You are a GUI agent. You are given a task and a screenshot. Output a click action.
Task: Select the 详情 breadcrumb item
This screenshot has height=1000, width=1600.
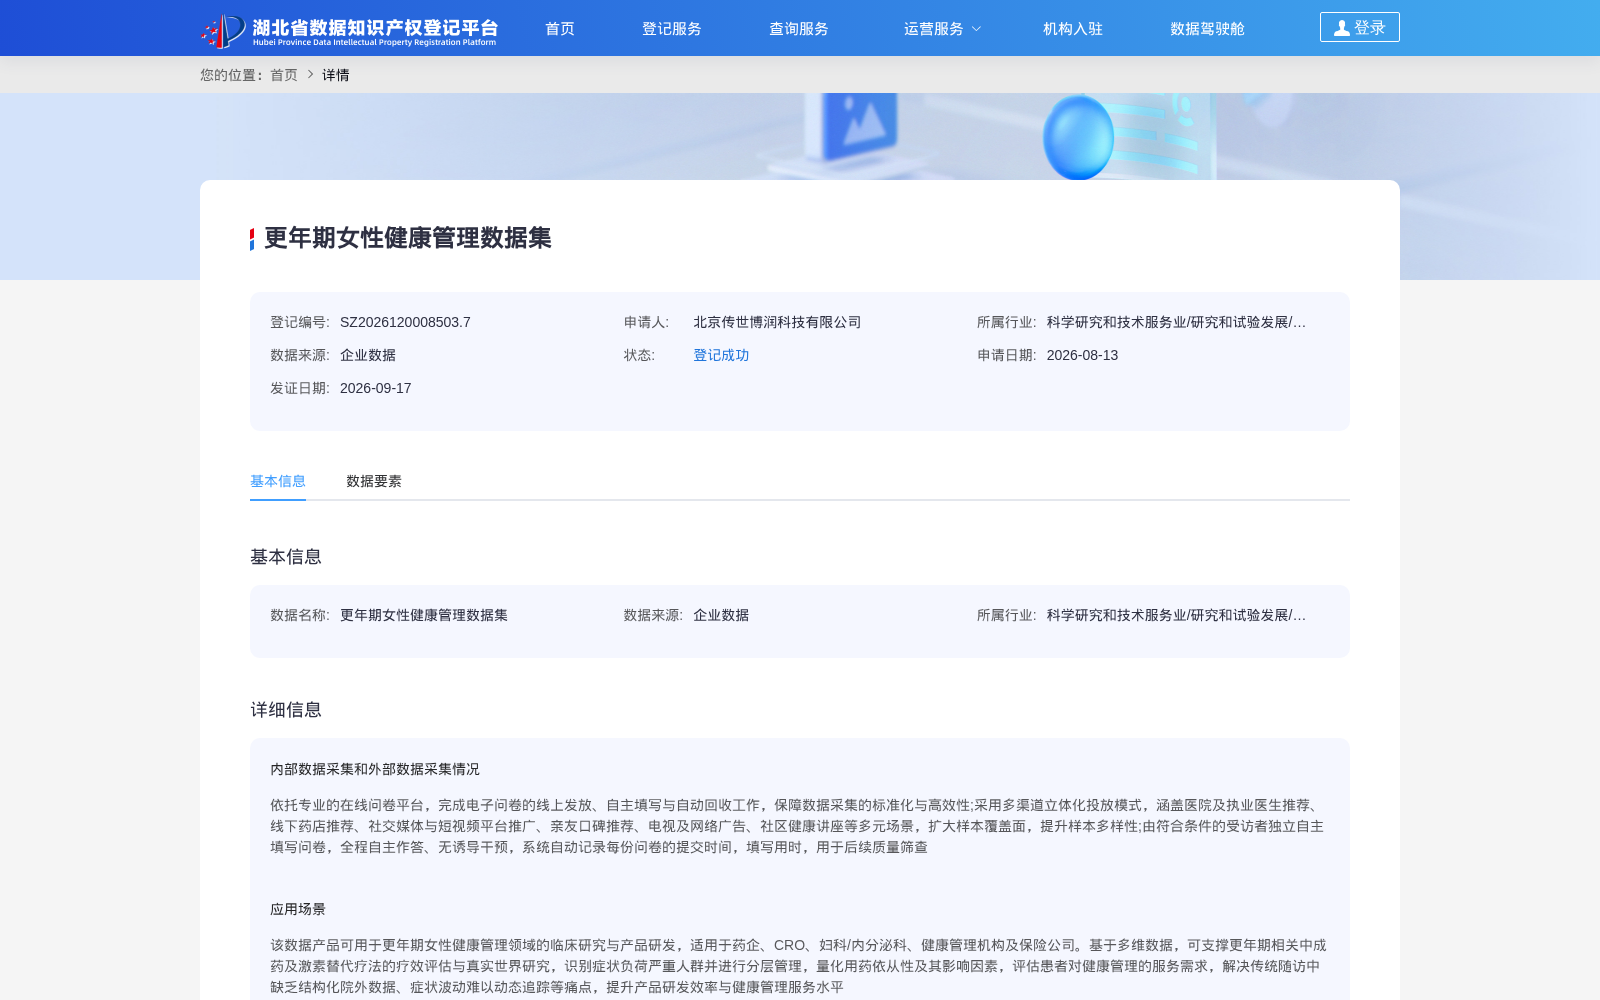coord(336,75)
